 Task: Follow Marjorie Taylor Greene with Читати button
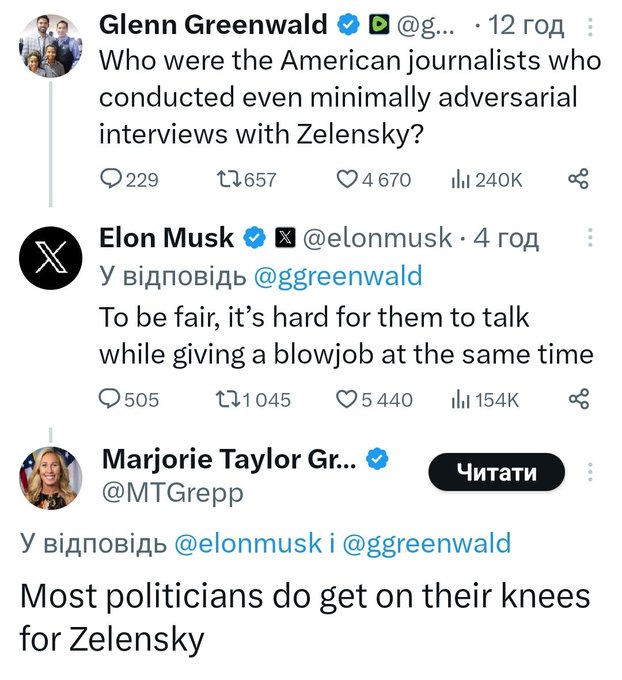[x=497, y=472]
